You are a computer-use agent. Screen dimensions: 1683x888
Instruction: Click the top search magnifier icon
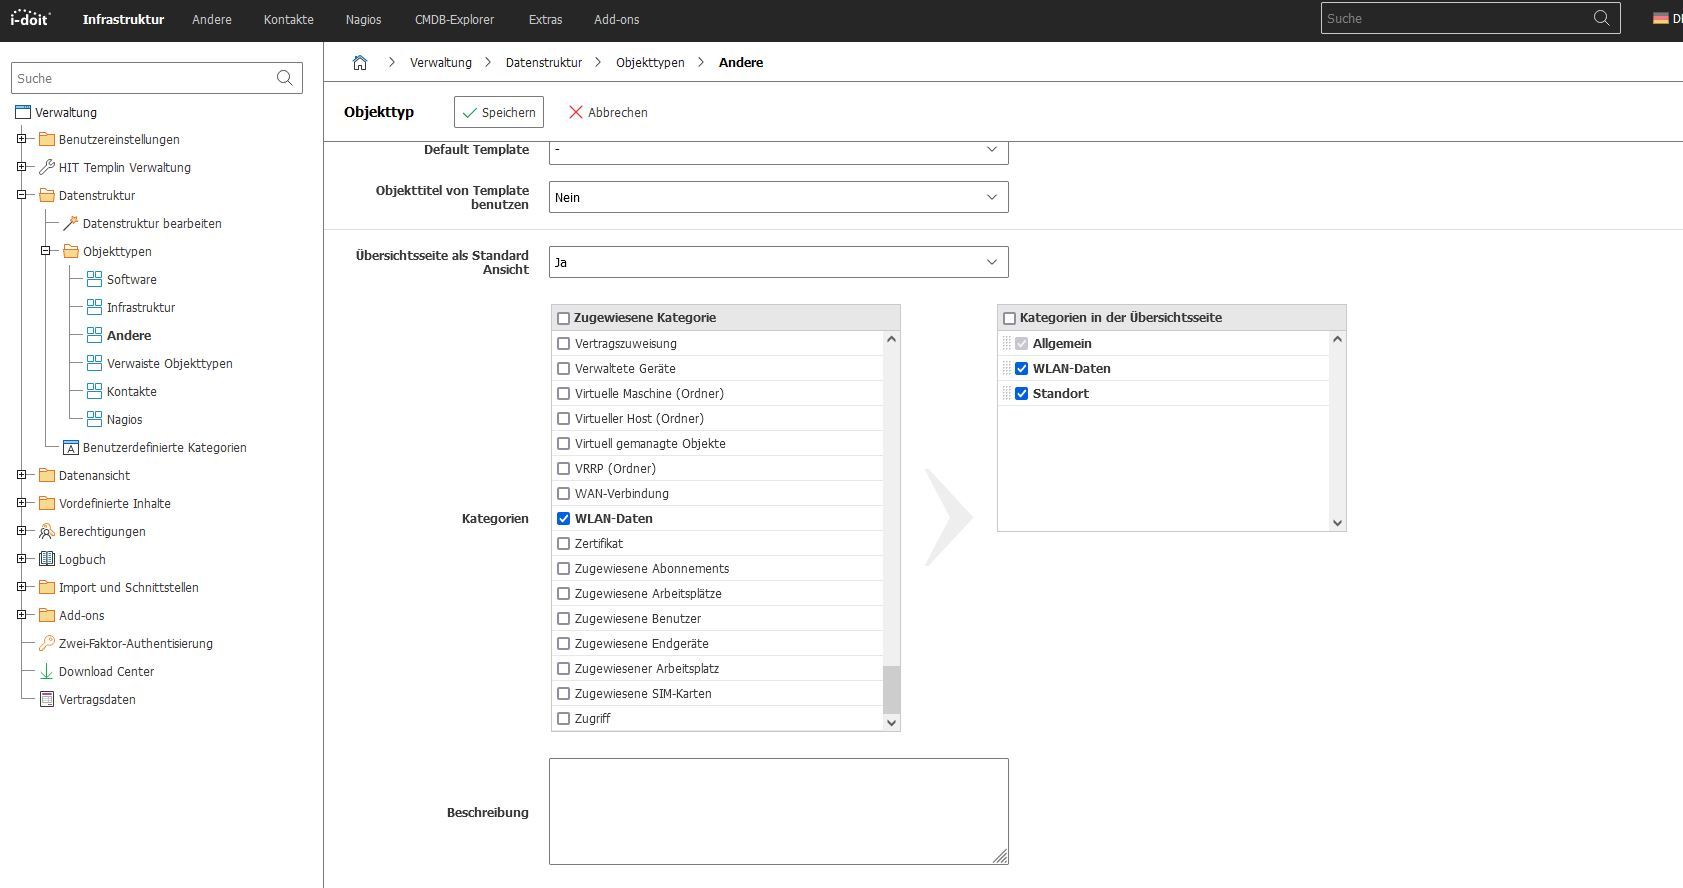(1601, 18)
